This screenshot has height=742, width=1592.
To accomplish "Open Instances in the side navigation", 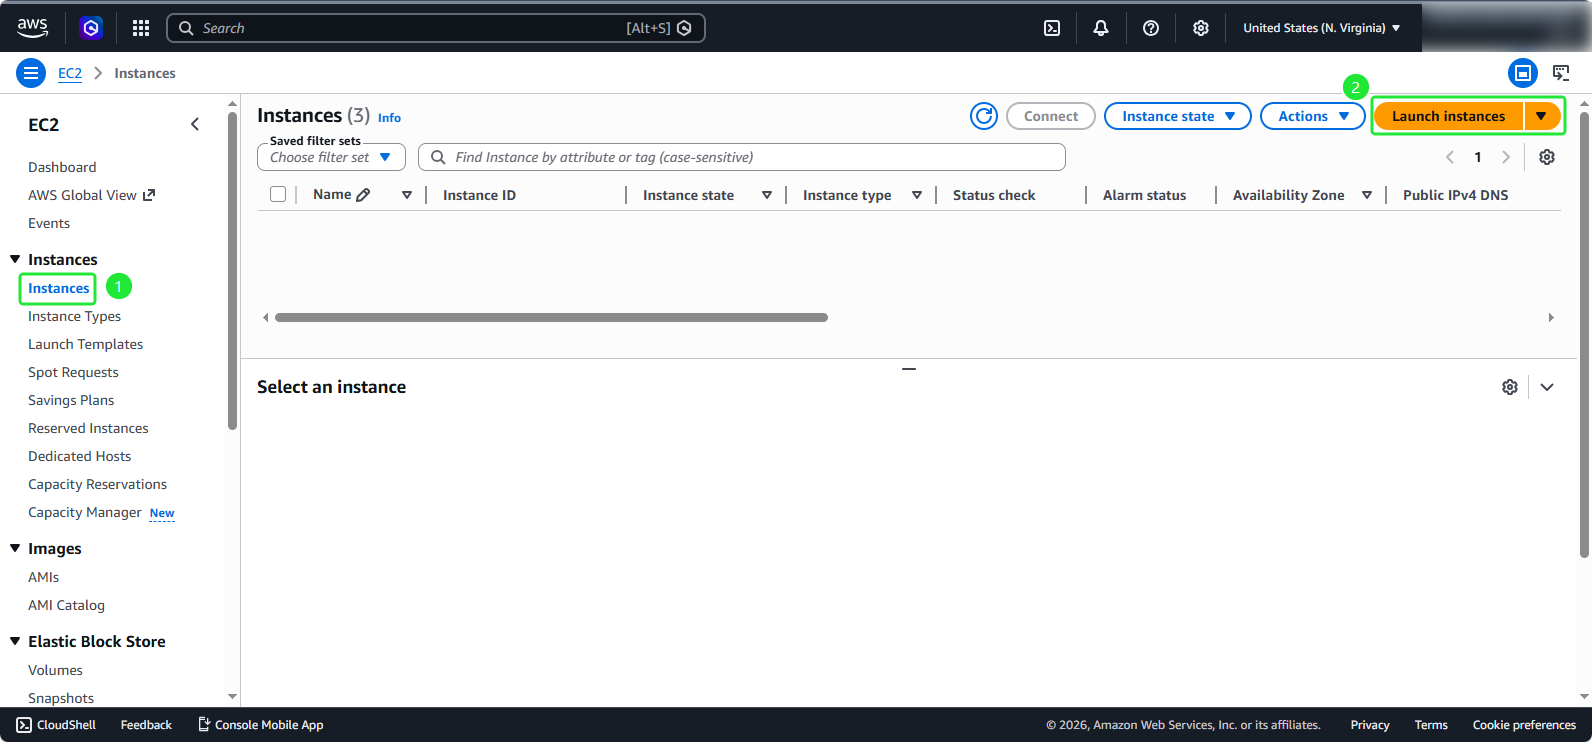I will click(58, 288).
